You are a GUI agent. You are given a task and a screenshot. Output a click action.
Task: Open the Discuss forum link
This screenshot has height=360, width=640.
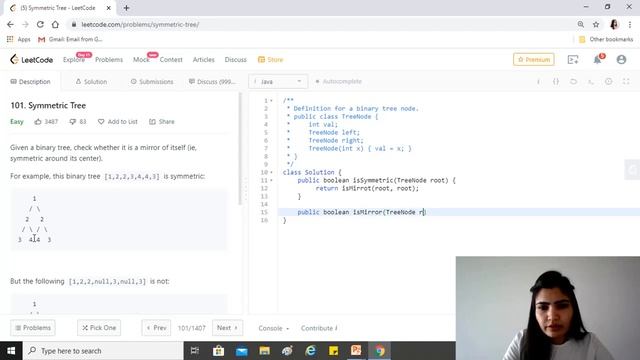(x=236, y=60)
